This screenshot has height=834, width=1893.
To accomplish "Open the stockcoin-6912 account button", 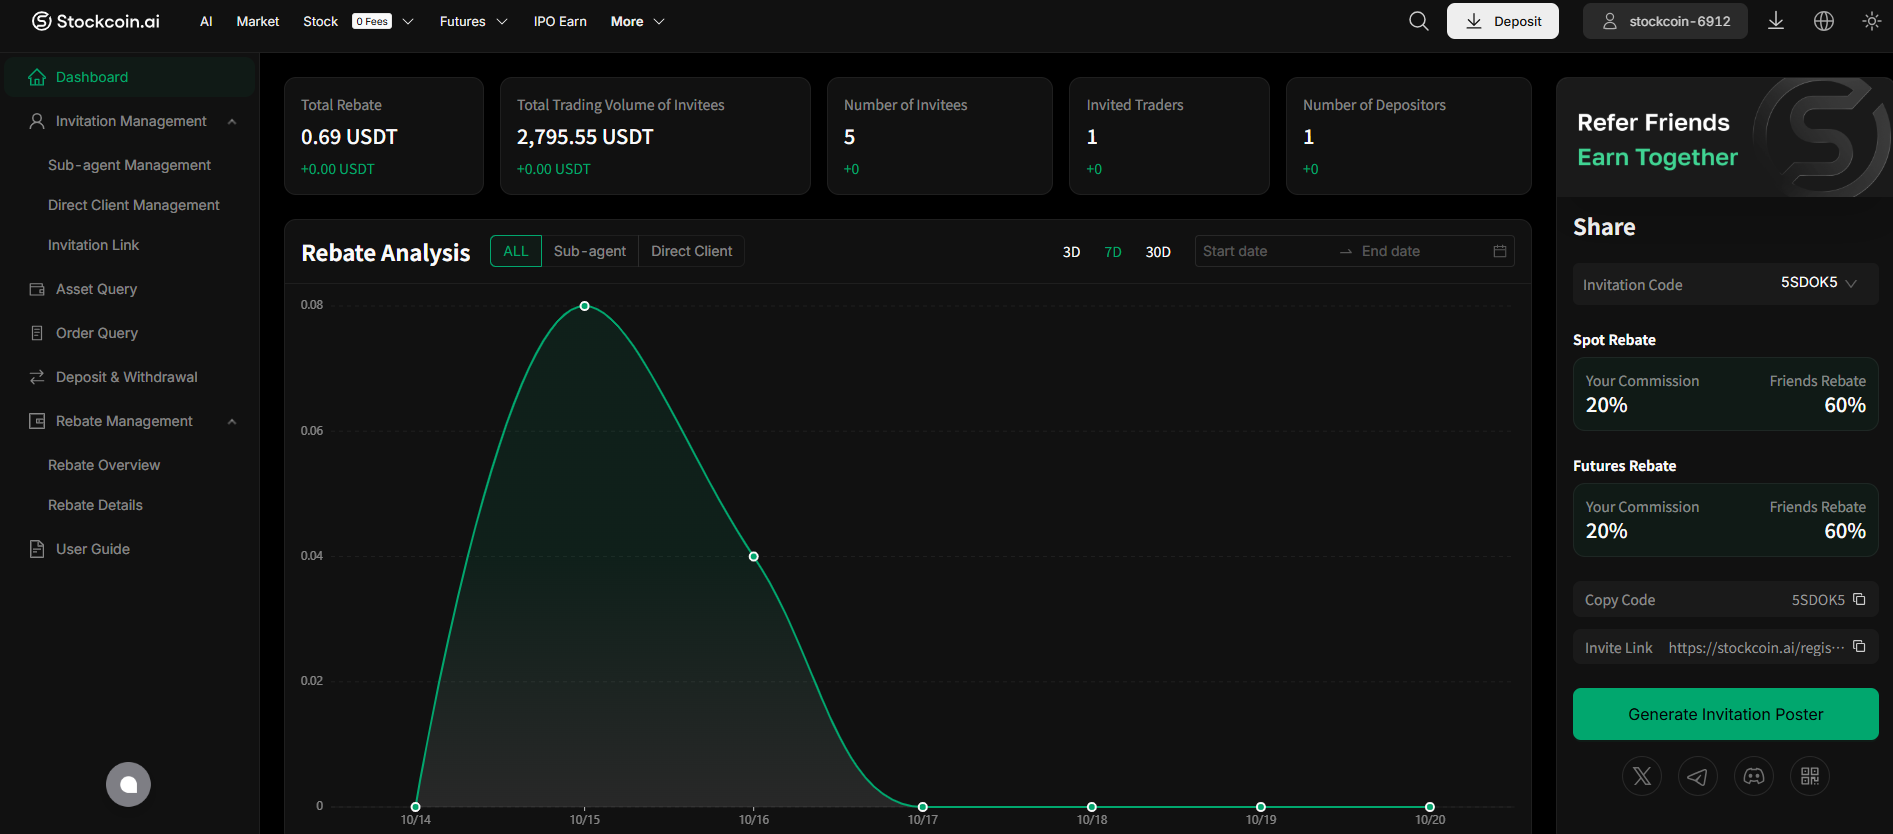I will (x=1665, y=21).
